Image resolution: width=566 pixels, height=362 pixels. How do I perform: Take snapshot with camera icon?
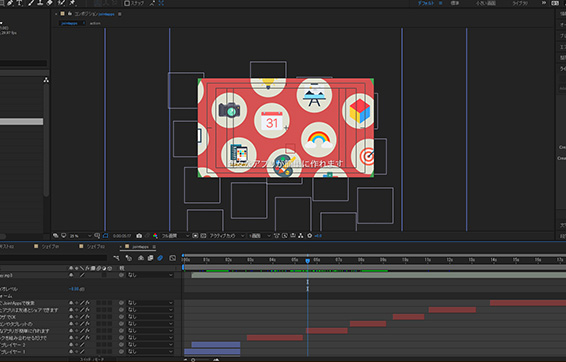tap(139, 236)
